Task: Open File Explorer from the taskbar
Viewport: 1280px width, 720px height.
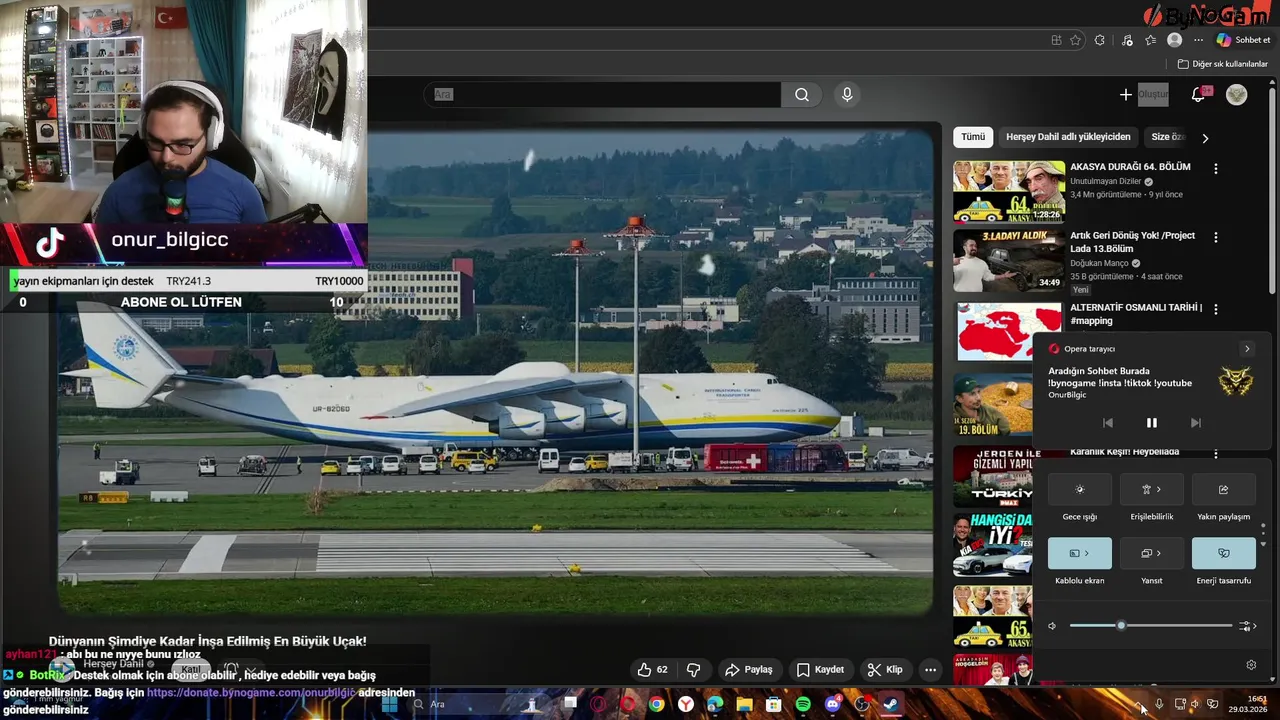Action: 744,705
